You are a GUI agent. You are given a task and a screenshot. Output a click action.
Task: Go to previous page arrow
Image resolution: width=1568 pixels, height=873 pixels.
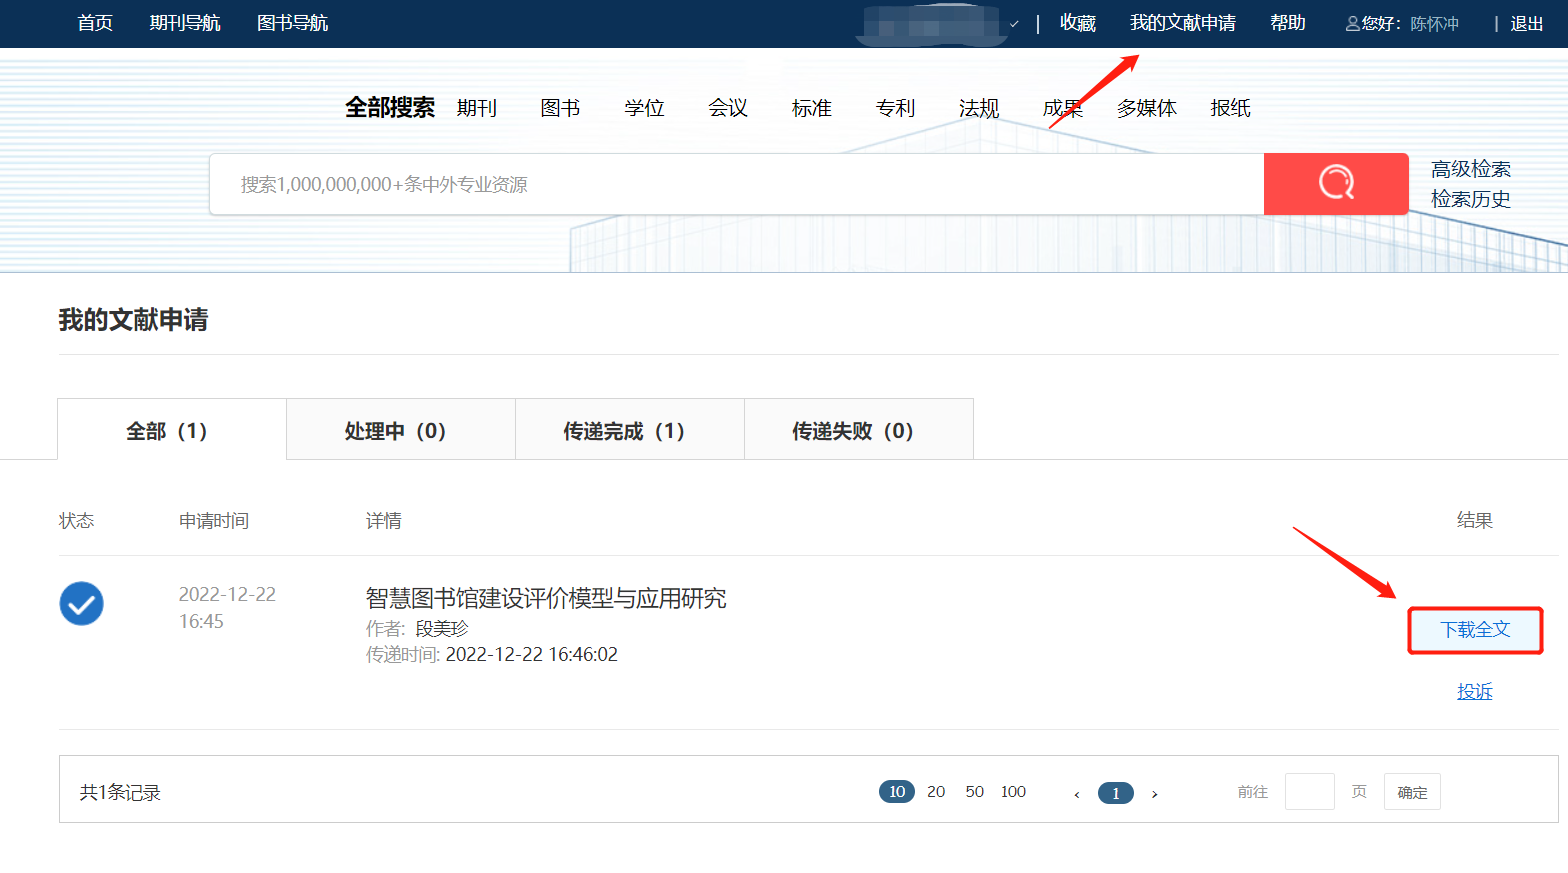point(1076,794)
